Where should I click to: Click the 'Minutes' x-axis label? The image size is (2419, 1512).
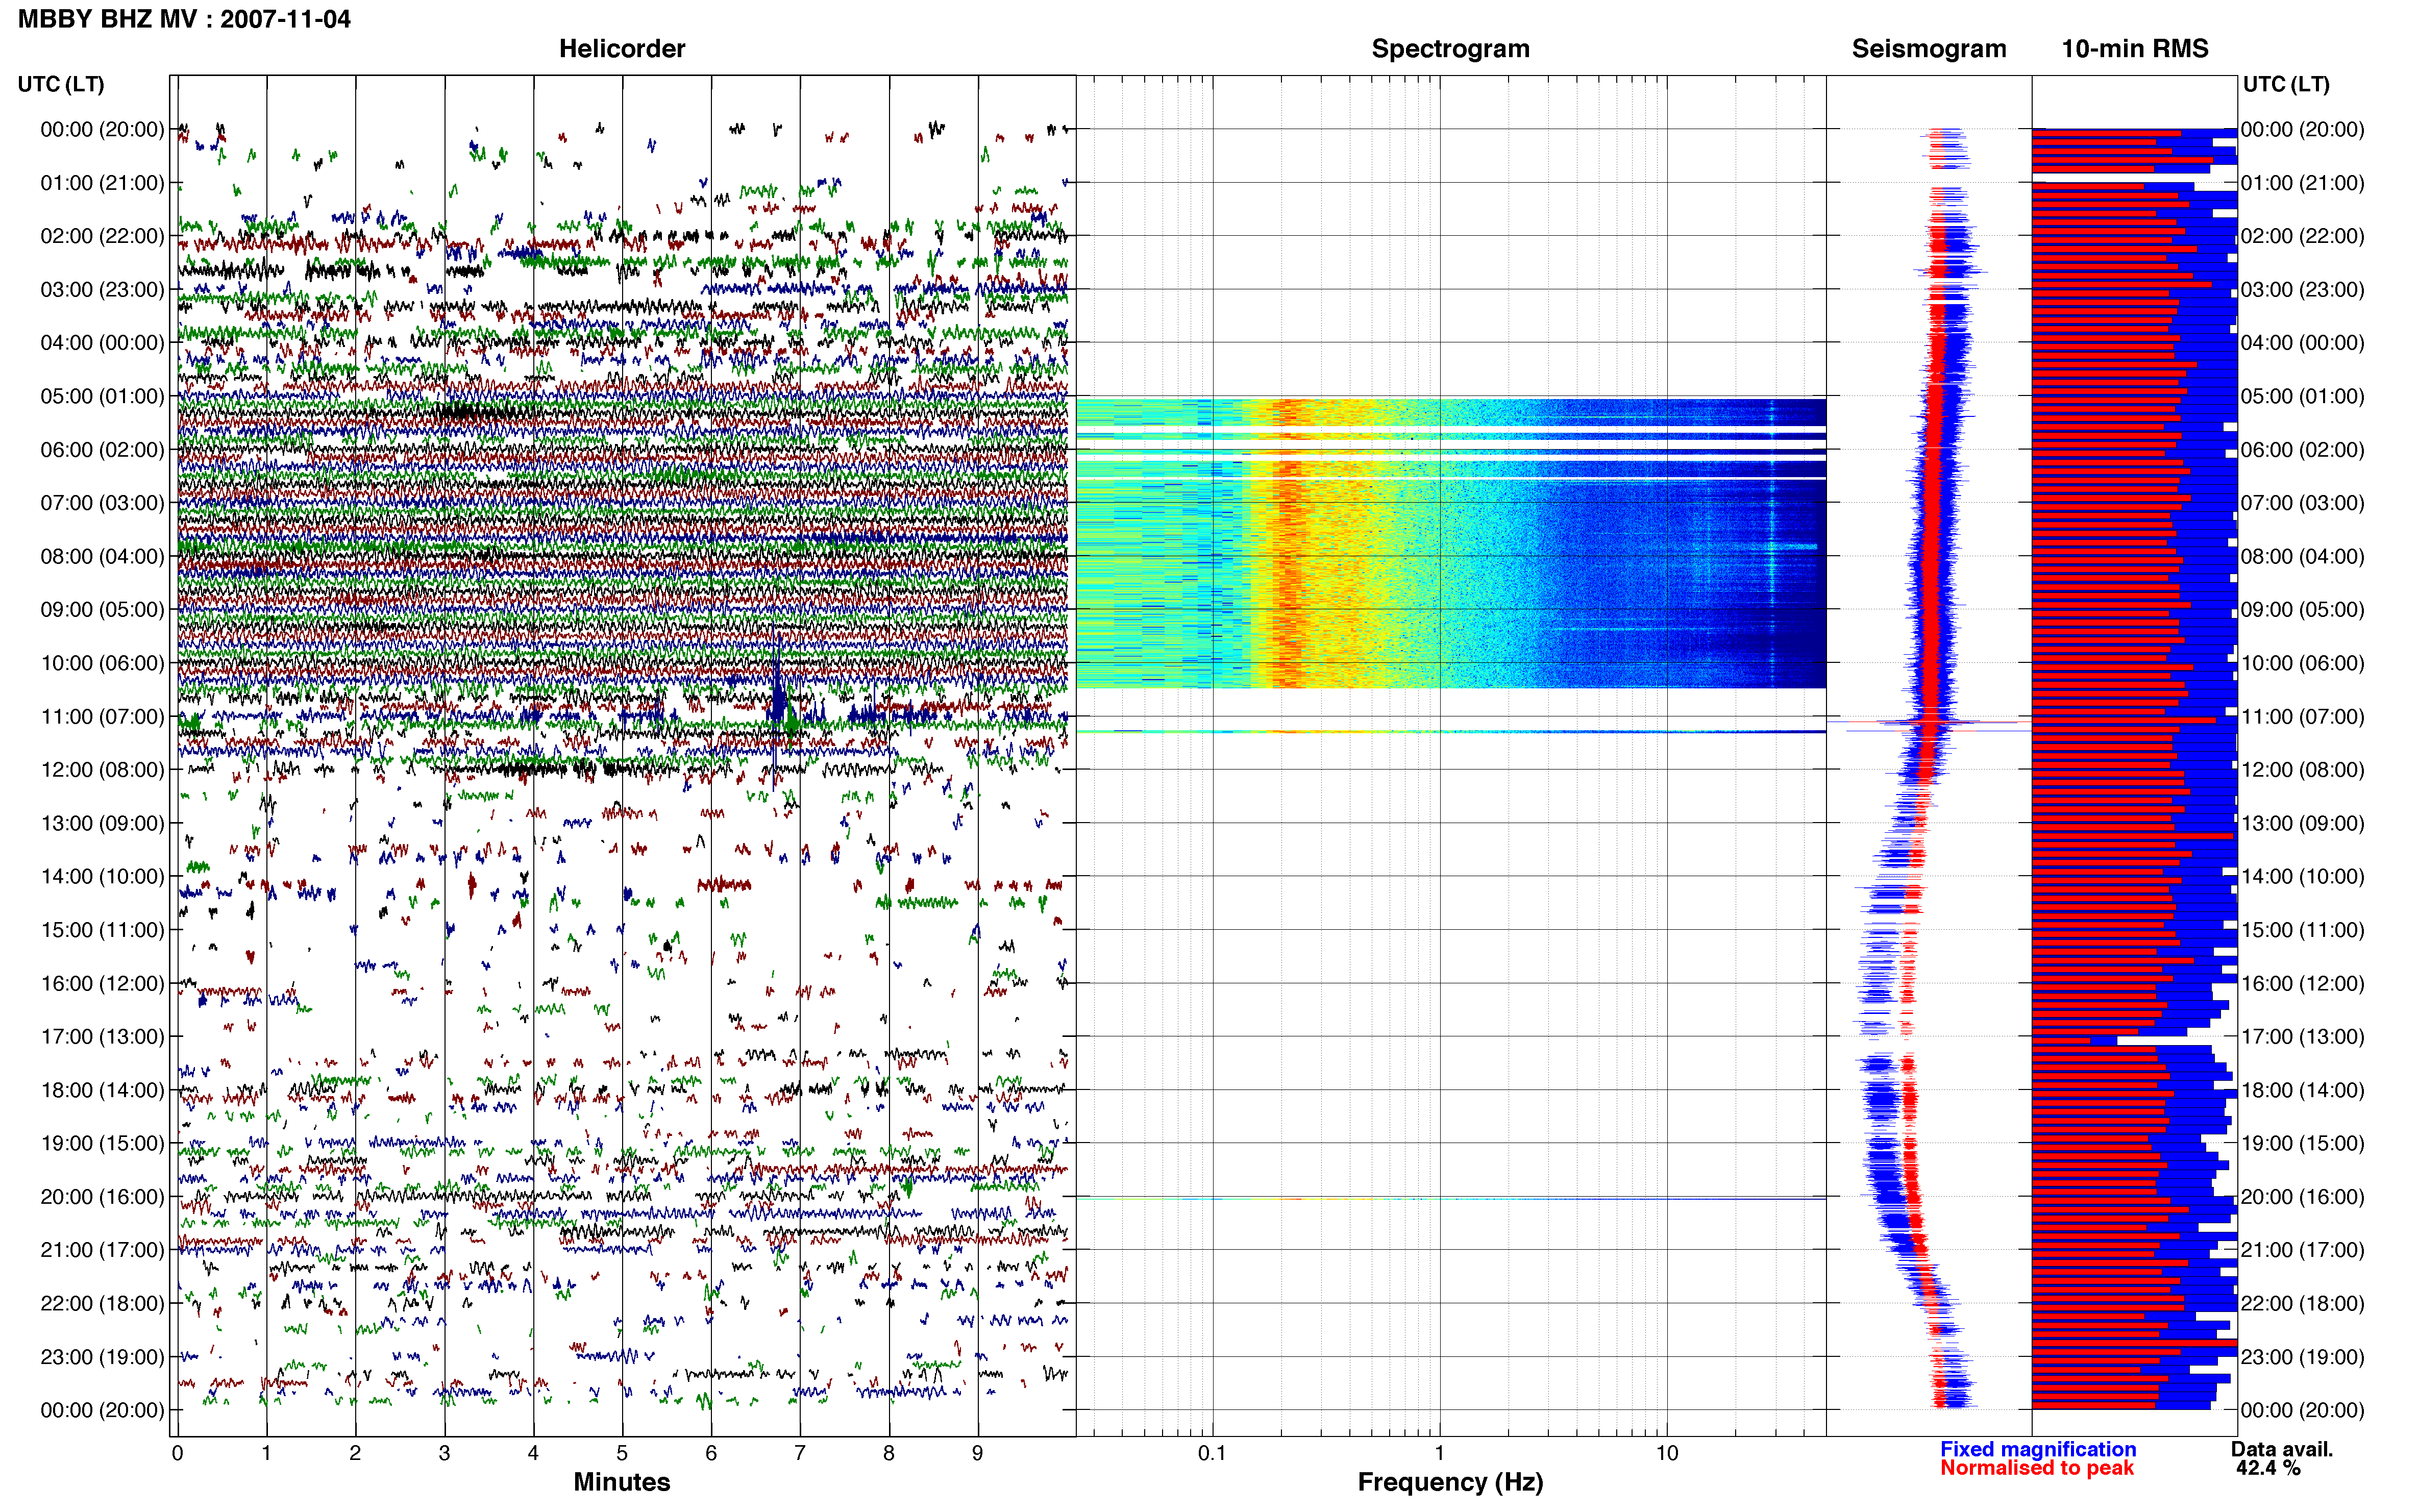(x=622, y=1482)
